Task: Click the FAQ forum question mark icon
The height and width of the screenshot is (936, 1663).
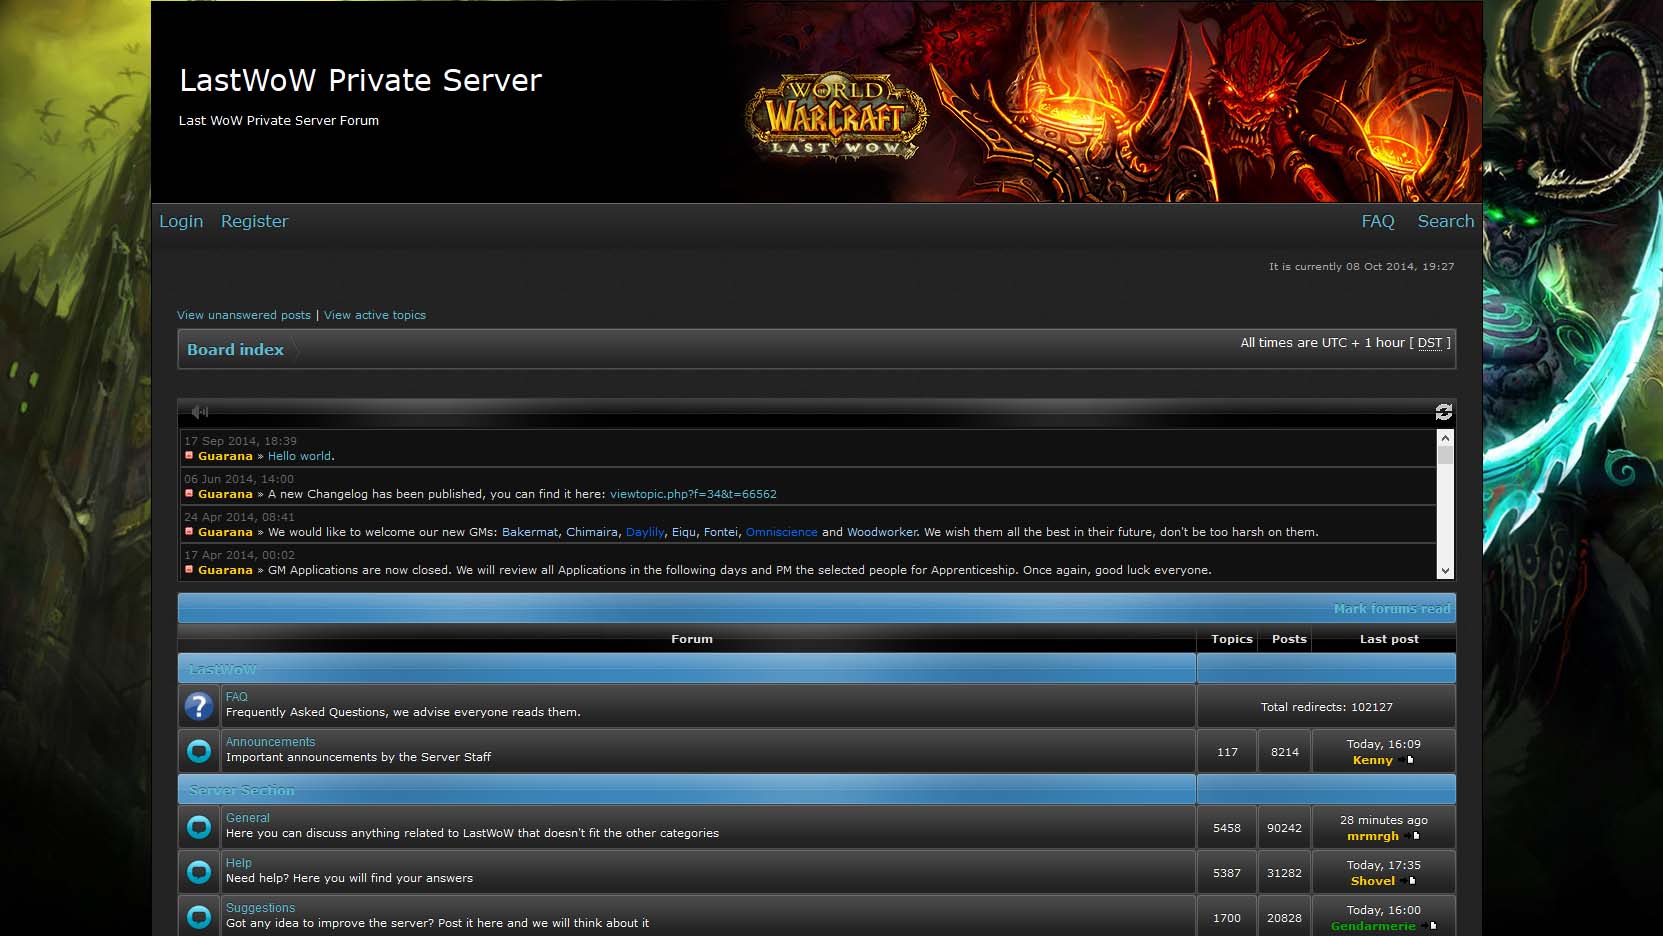Action: click(199, 706)
